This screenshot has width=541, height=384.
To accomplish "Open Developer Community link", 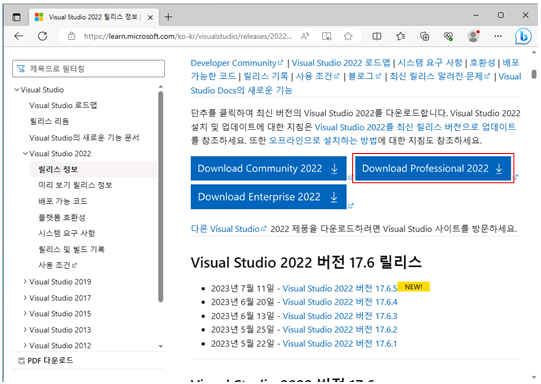I will (x=237, y=63).
